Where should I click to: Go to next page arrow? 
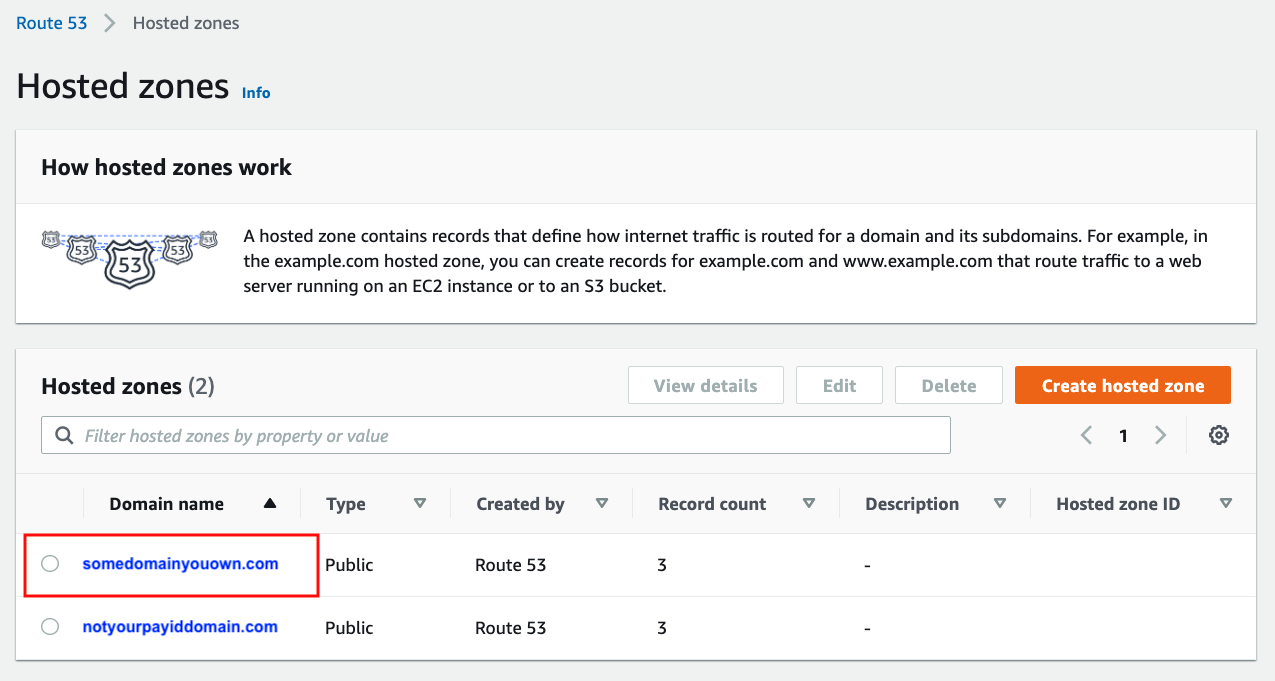1160,435
